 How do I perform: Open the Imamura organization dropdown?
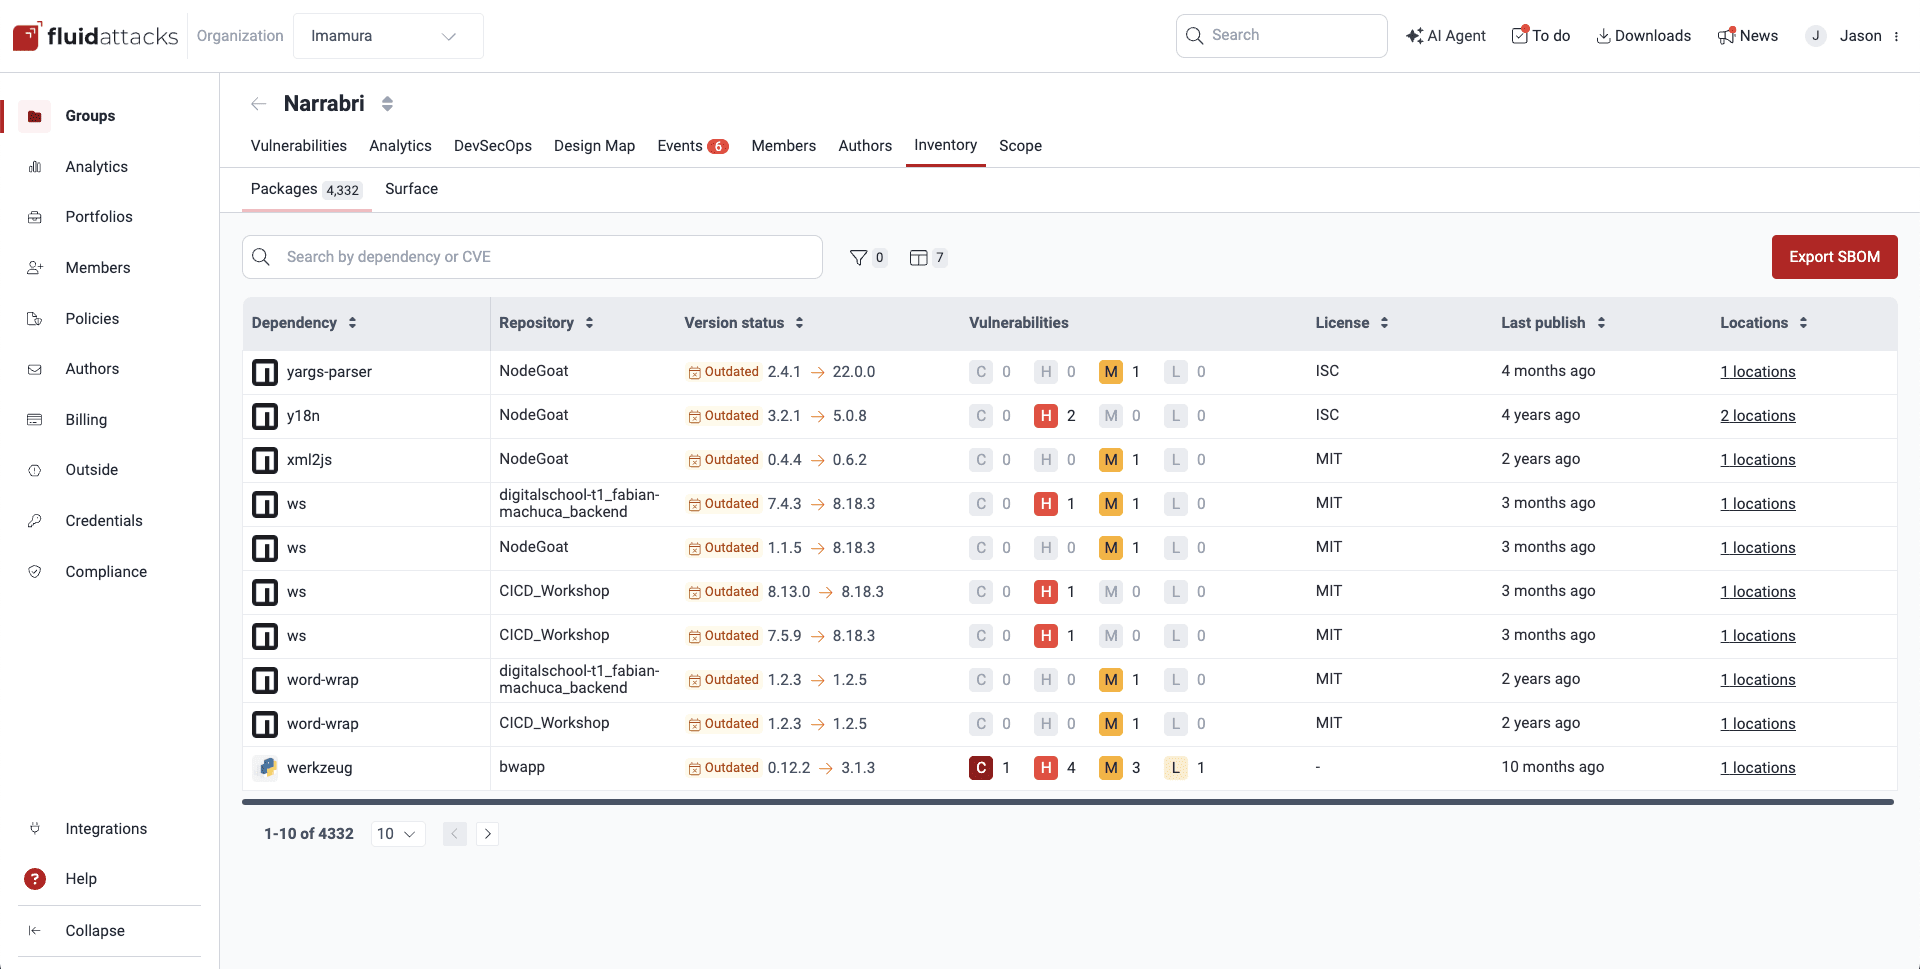[388, 35]
